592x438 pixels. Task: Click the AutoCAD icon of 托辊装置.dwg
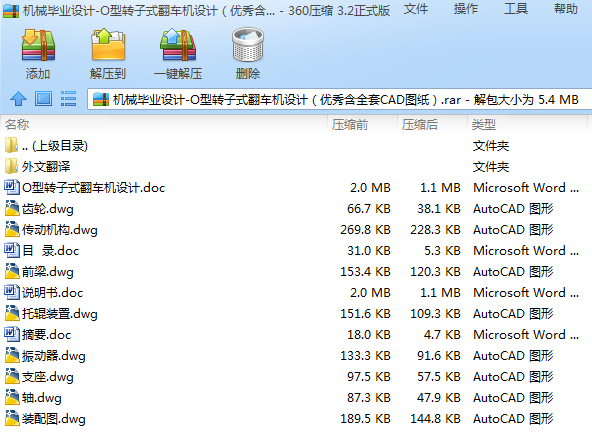pyautogui.click(x=12, y=313)
